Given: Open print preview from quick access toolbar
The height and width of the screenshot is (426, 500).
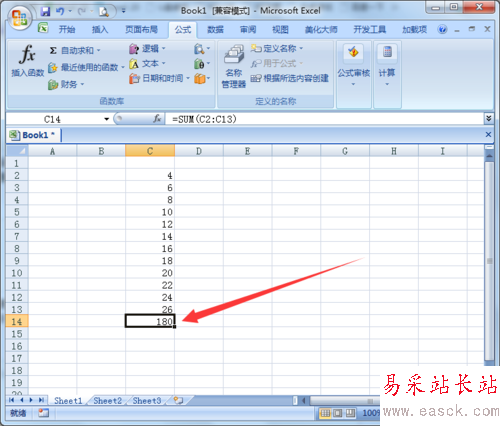Looking at the screenshot, I should (104, 12).
